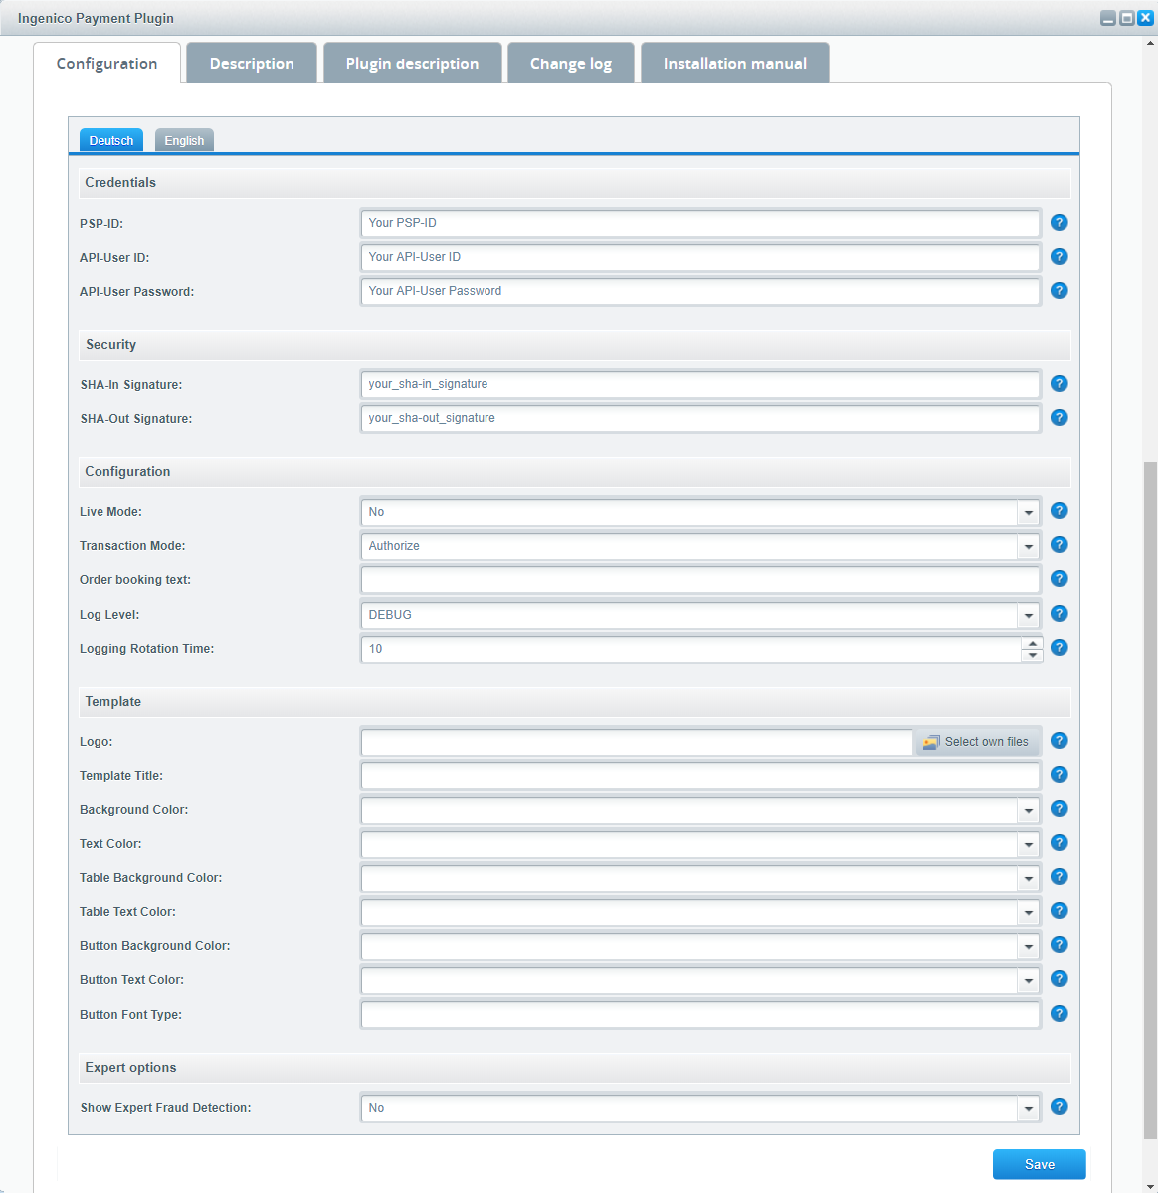Viewport: 1158px width, 1193px height.
Task: Focus the PSP-ID input field
Action: pyautogui.click(x=700, y=223)
